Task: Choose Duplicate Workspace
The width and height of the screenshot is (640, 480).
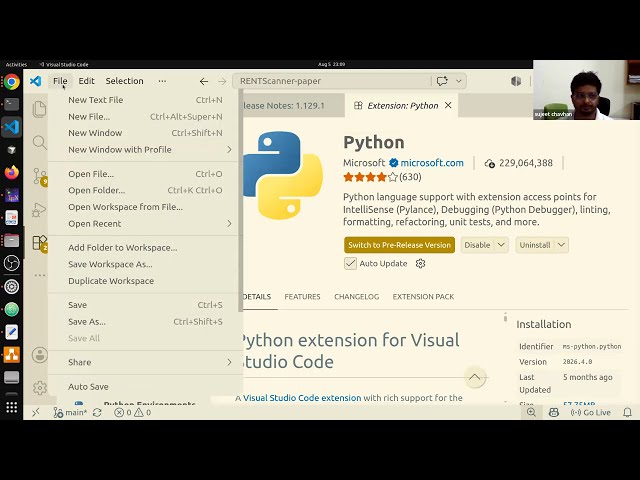Action: [x=145, y=281]
